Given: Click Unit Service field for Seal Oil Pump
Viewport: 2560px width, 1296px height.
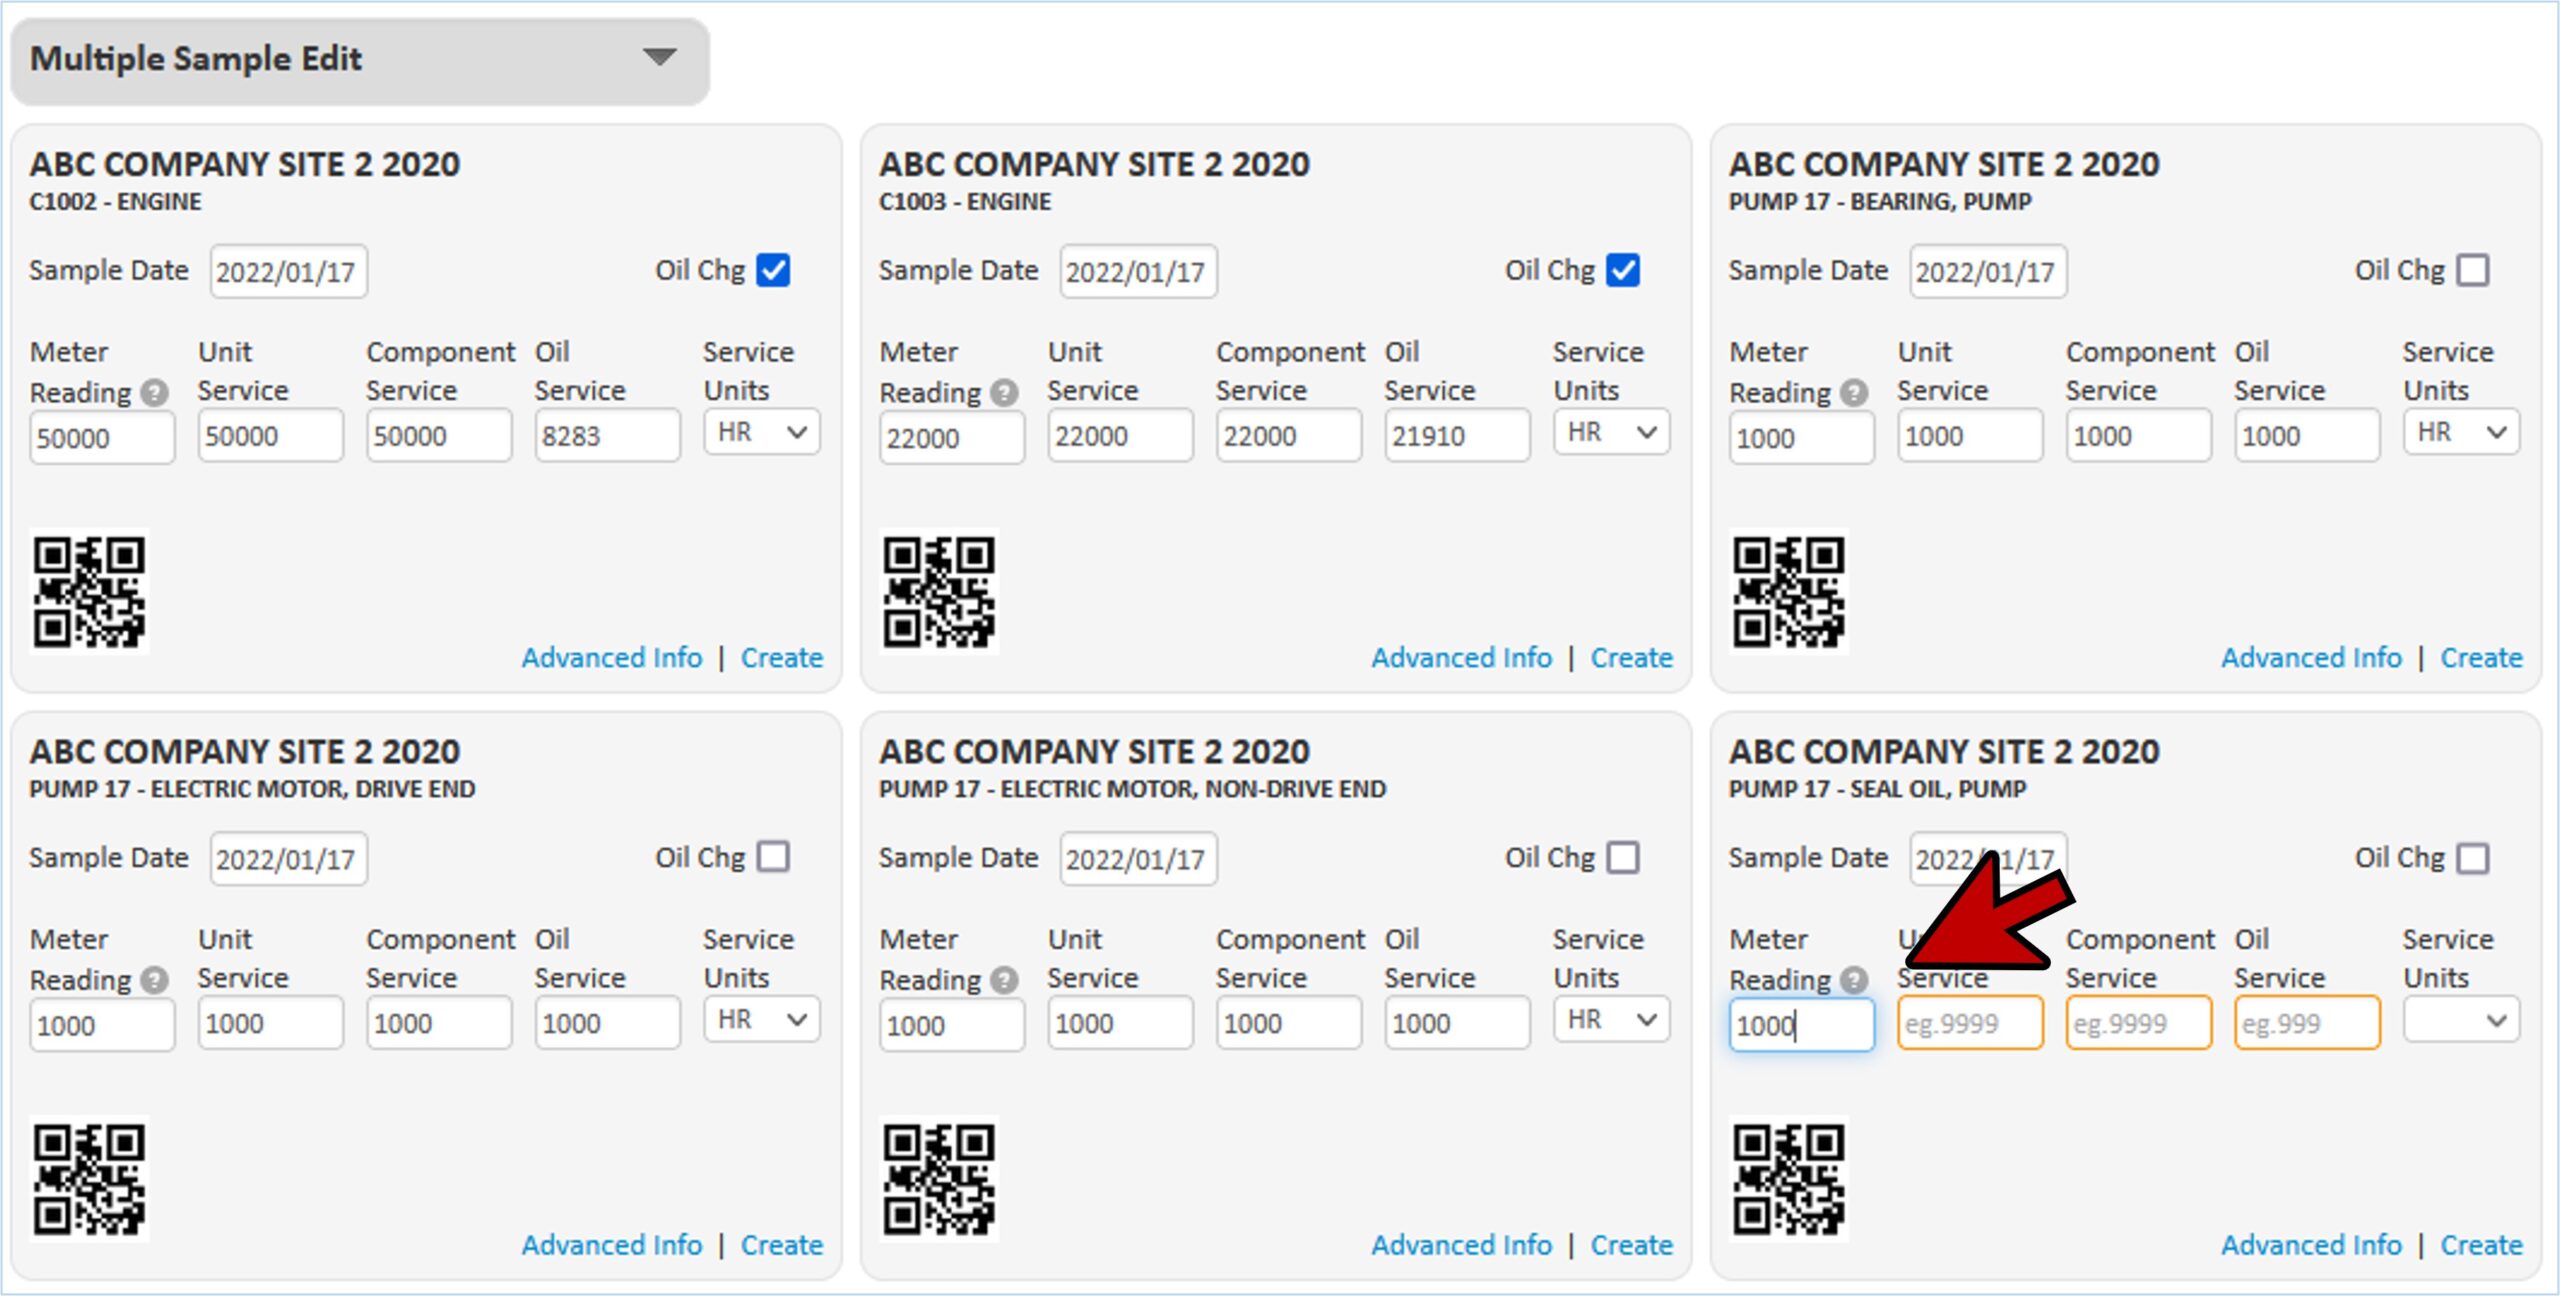Looking at the screenshot, I should coord(1969,1023).
